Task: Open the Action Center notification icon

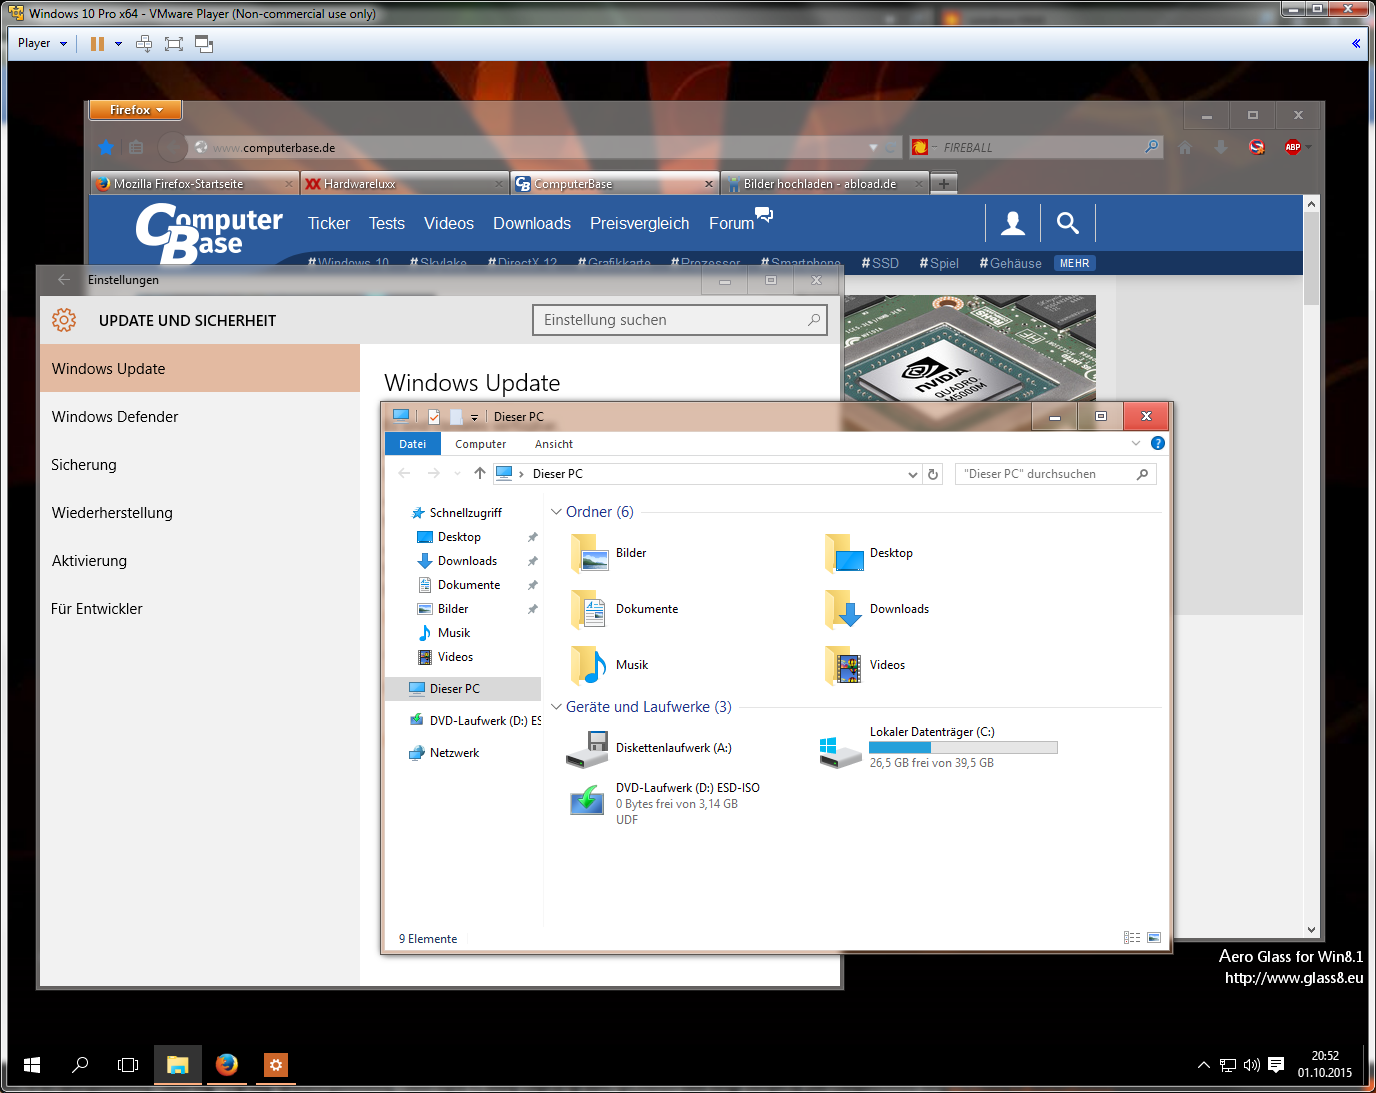Action: point(1276,1065)
